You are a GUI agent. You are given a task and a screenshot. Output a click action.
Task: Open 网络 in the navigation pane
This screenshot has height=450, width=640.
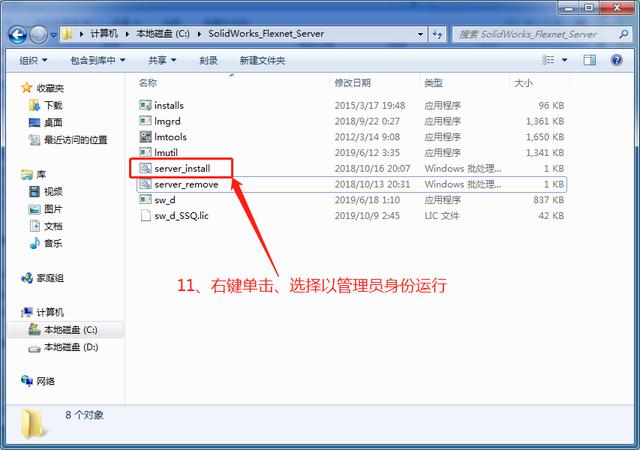[x=45, y=381]
